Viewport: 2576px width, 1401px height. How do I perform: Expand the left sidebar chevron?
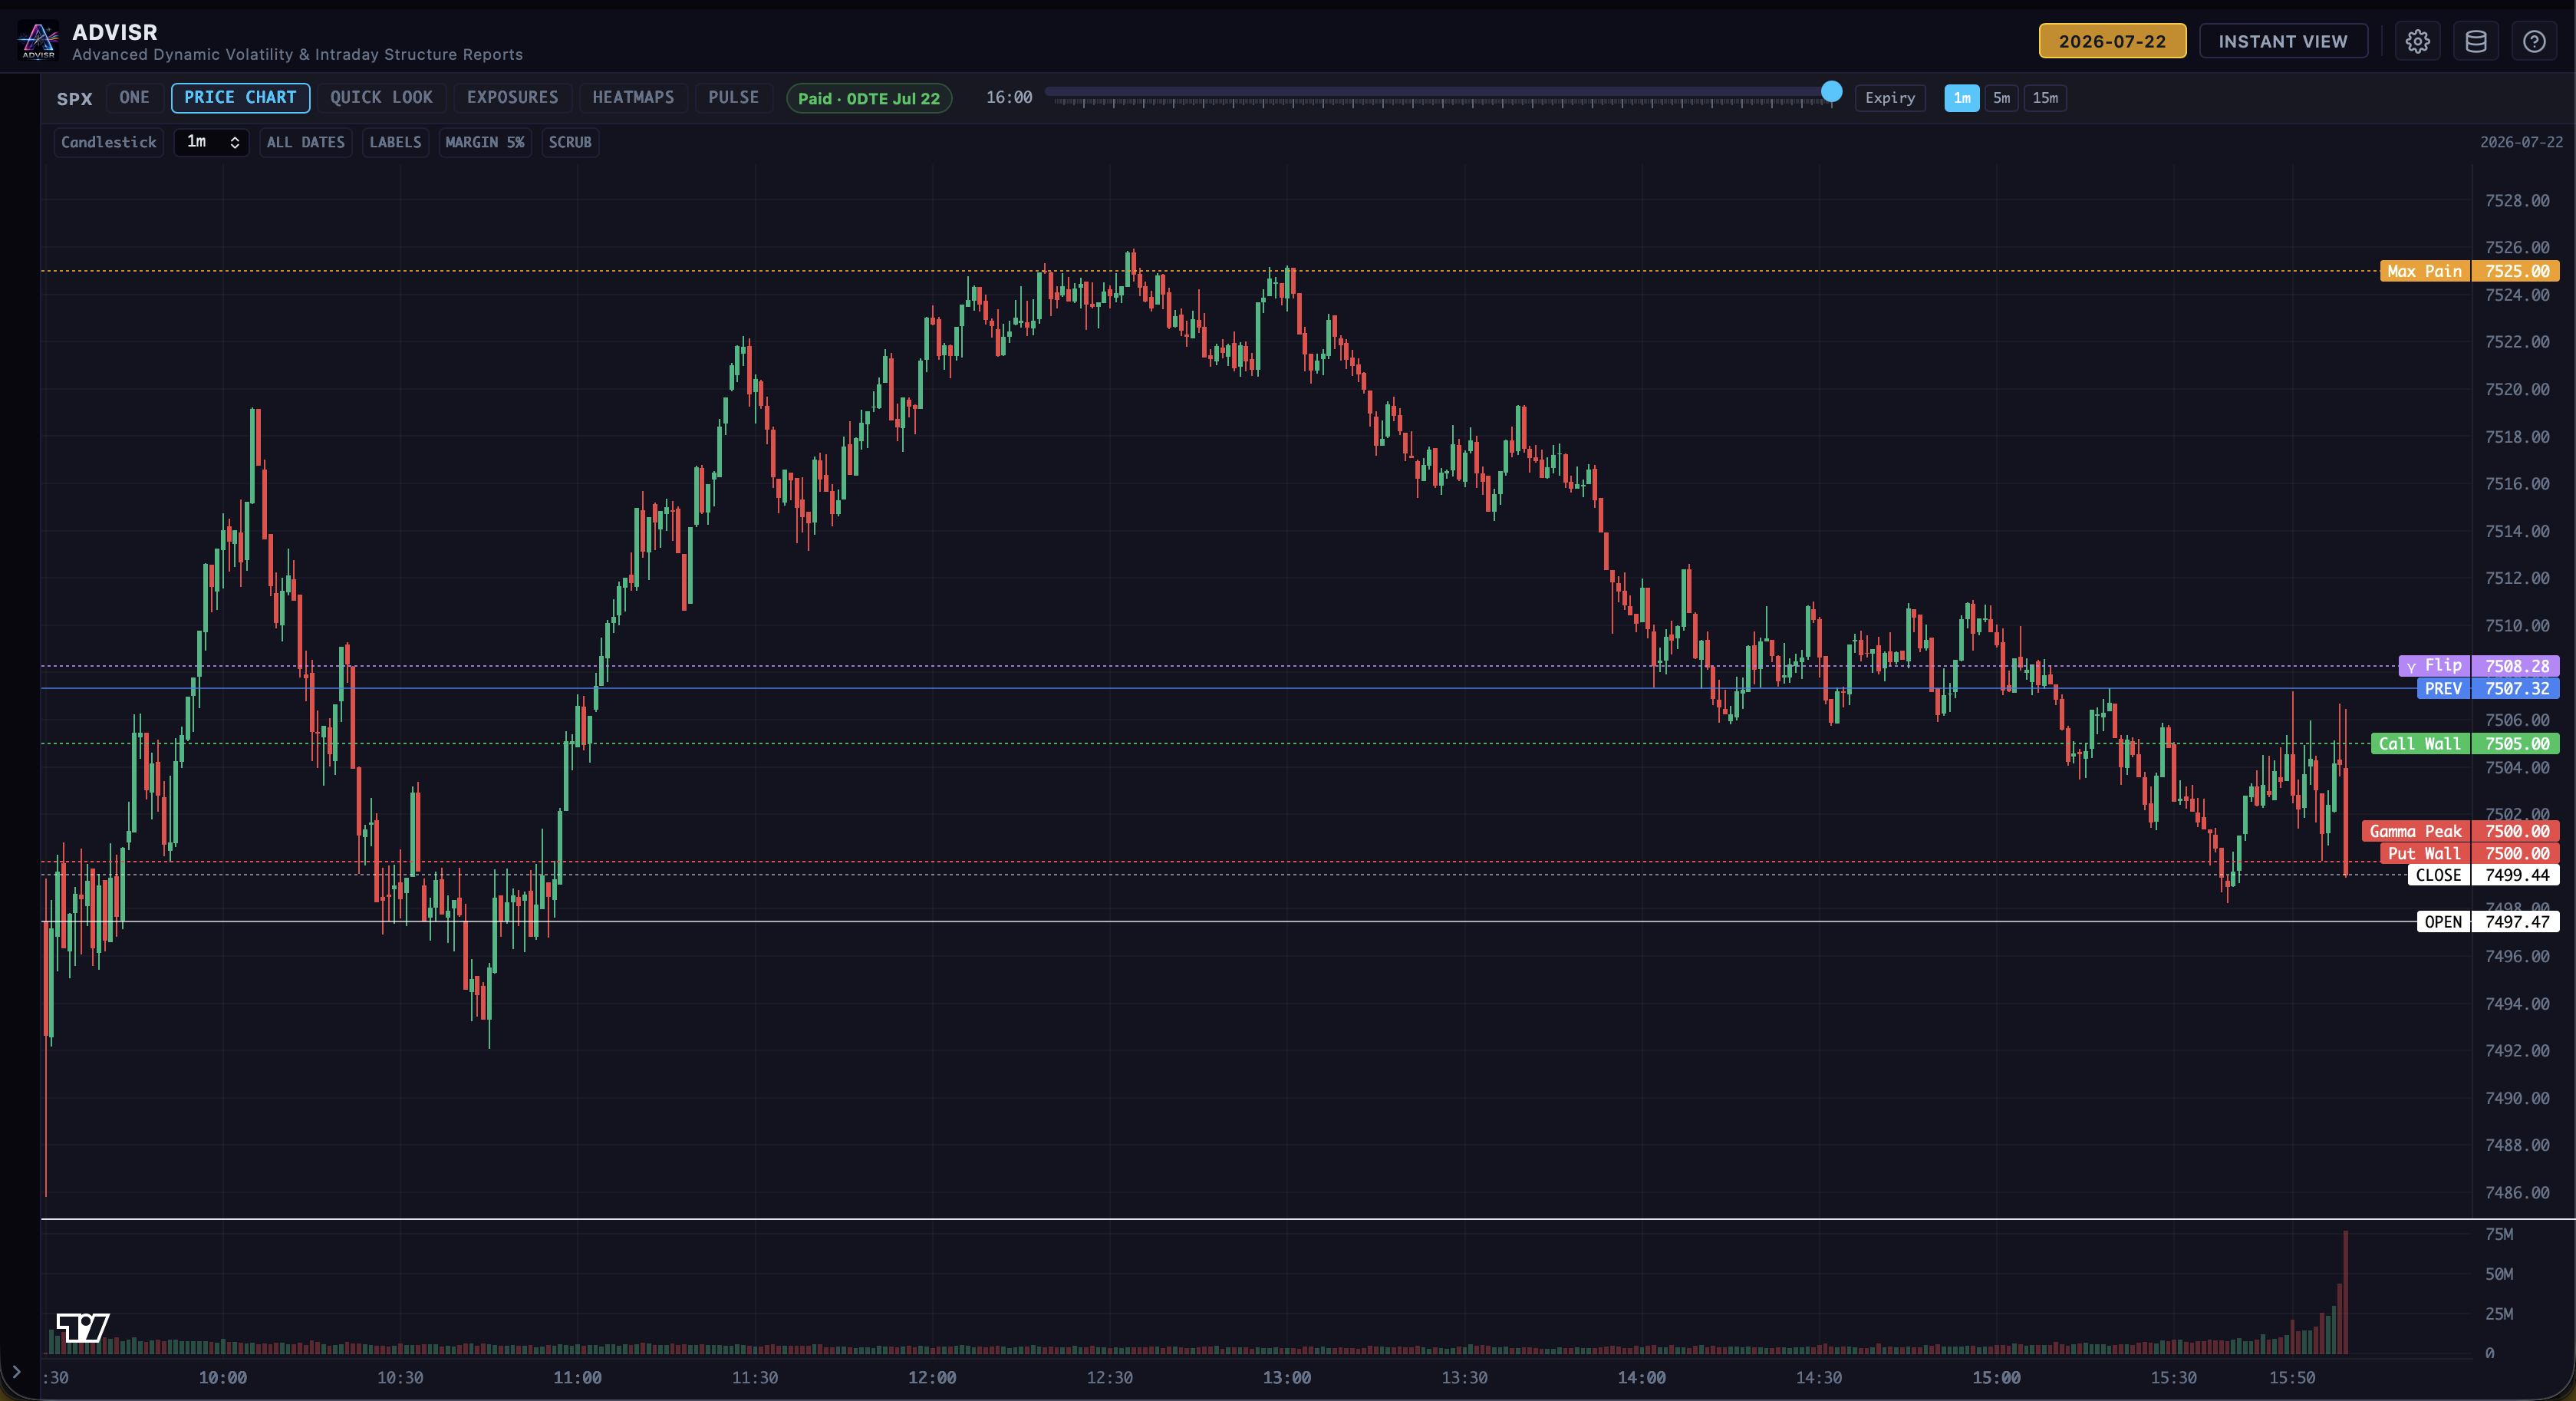coord(16,1371)
